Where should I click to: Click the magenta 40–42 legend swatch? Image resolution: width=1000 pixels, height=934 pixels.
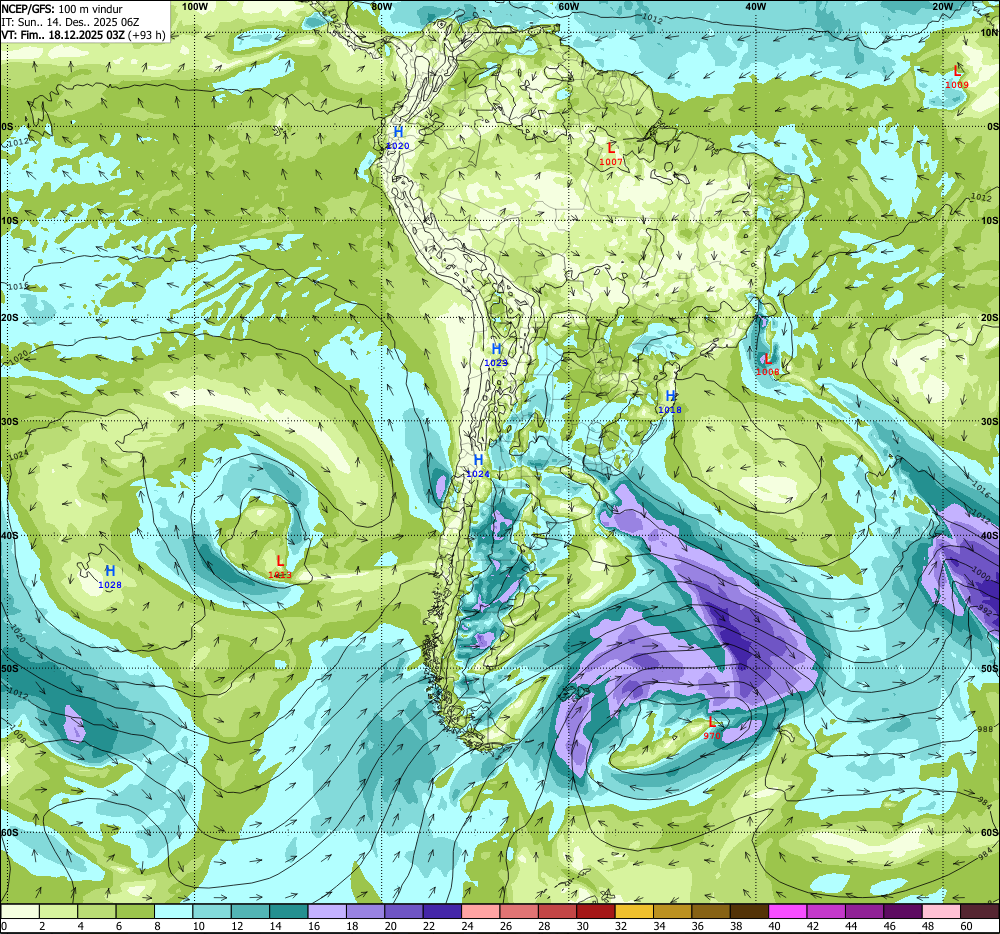[x=788, y=912]
